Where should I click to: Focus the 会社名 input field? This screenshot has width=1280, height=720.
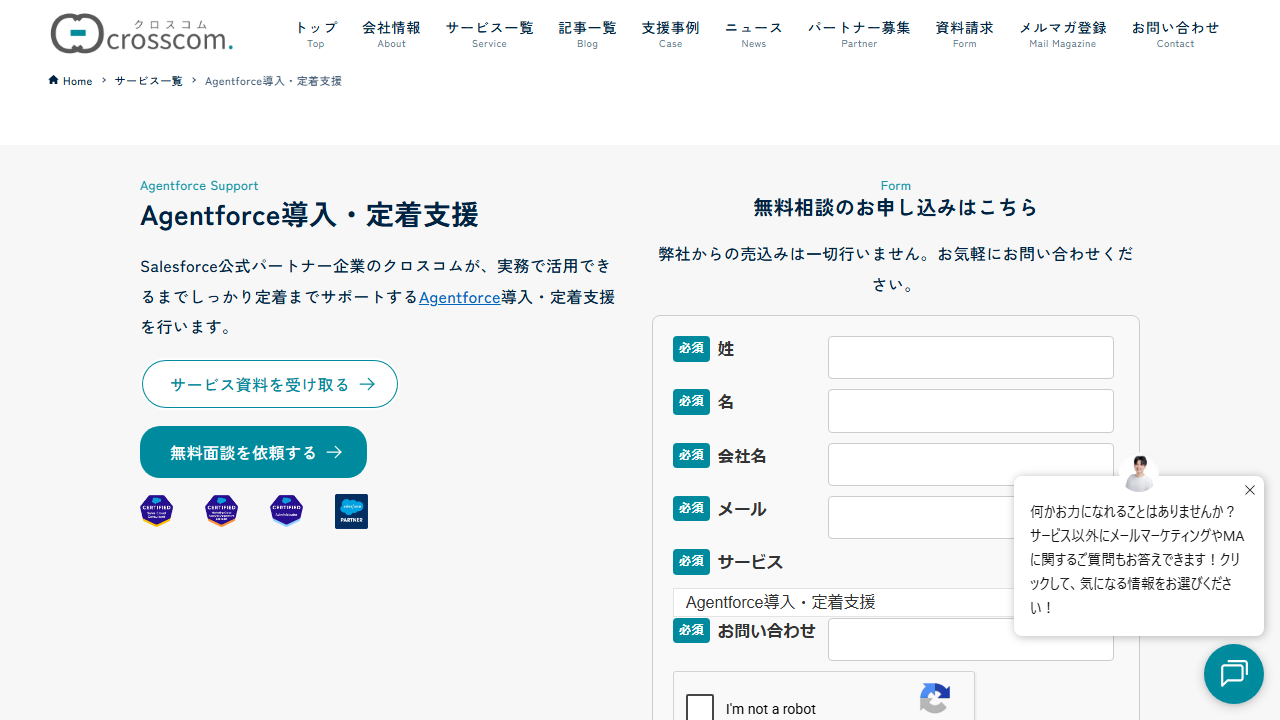point(971,465)
